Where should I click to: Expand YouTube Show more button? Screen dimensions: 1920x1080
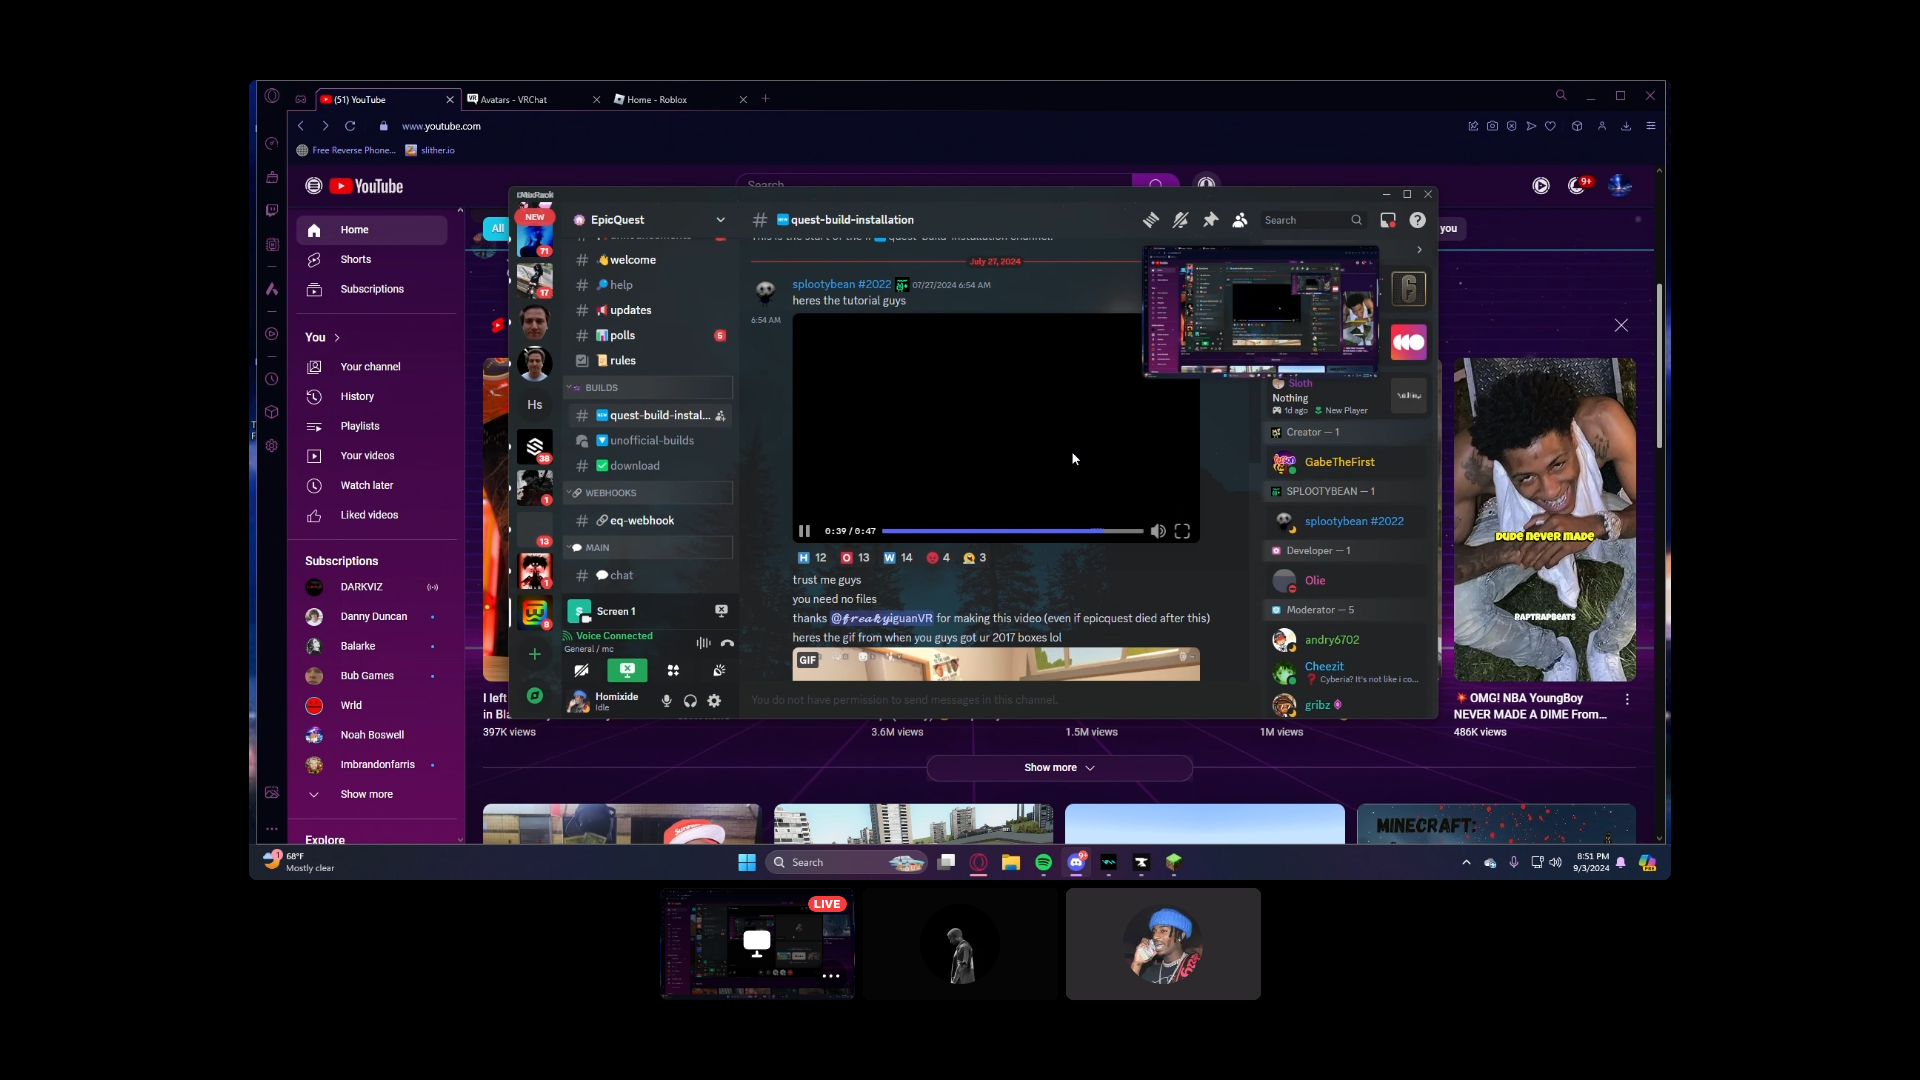coord(1059,768)
